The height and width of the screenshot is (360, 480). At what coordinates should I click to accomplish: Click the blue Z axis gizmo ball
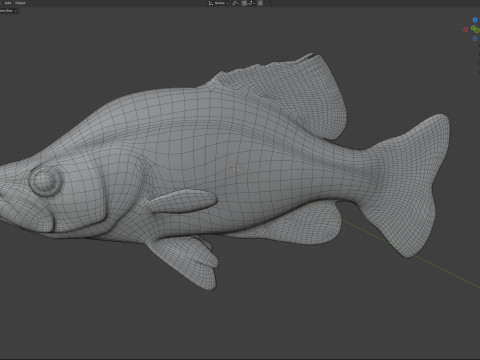click(x=475, y=20)
